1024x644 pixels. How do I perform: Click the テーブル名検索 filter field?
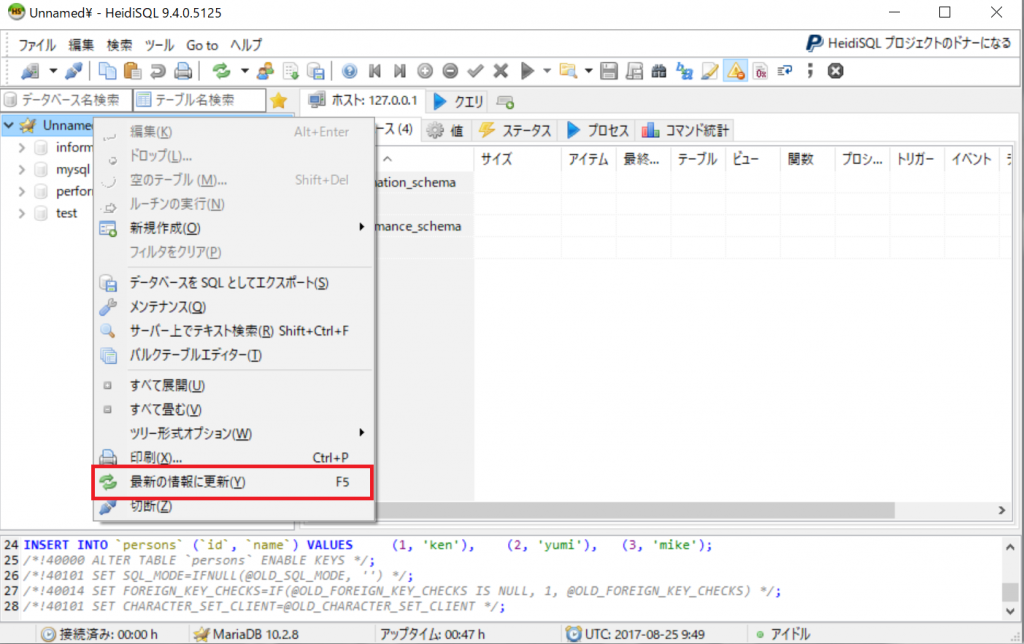(200, 100)
